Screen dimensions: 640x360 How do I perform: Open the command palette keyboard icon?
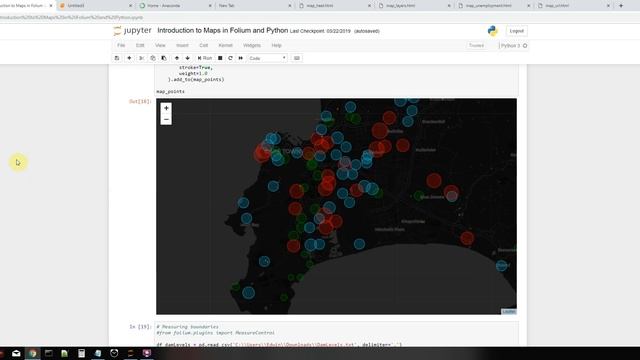click(297, 58)
